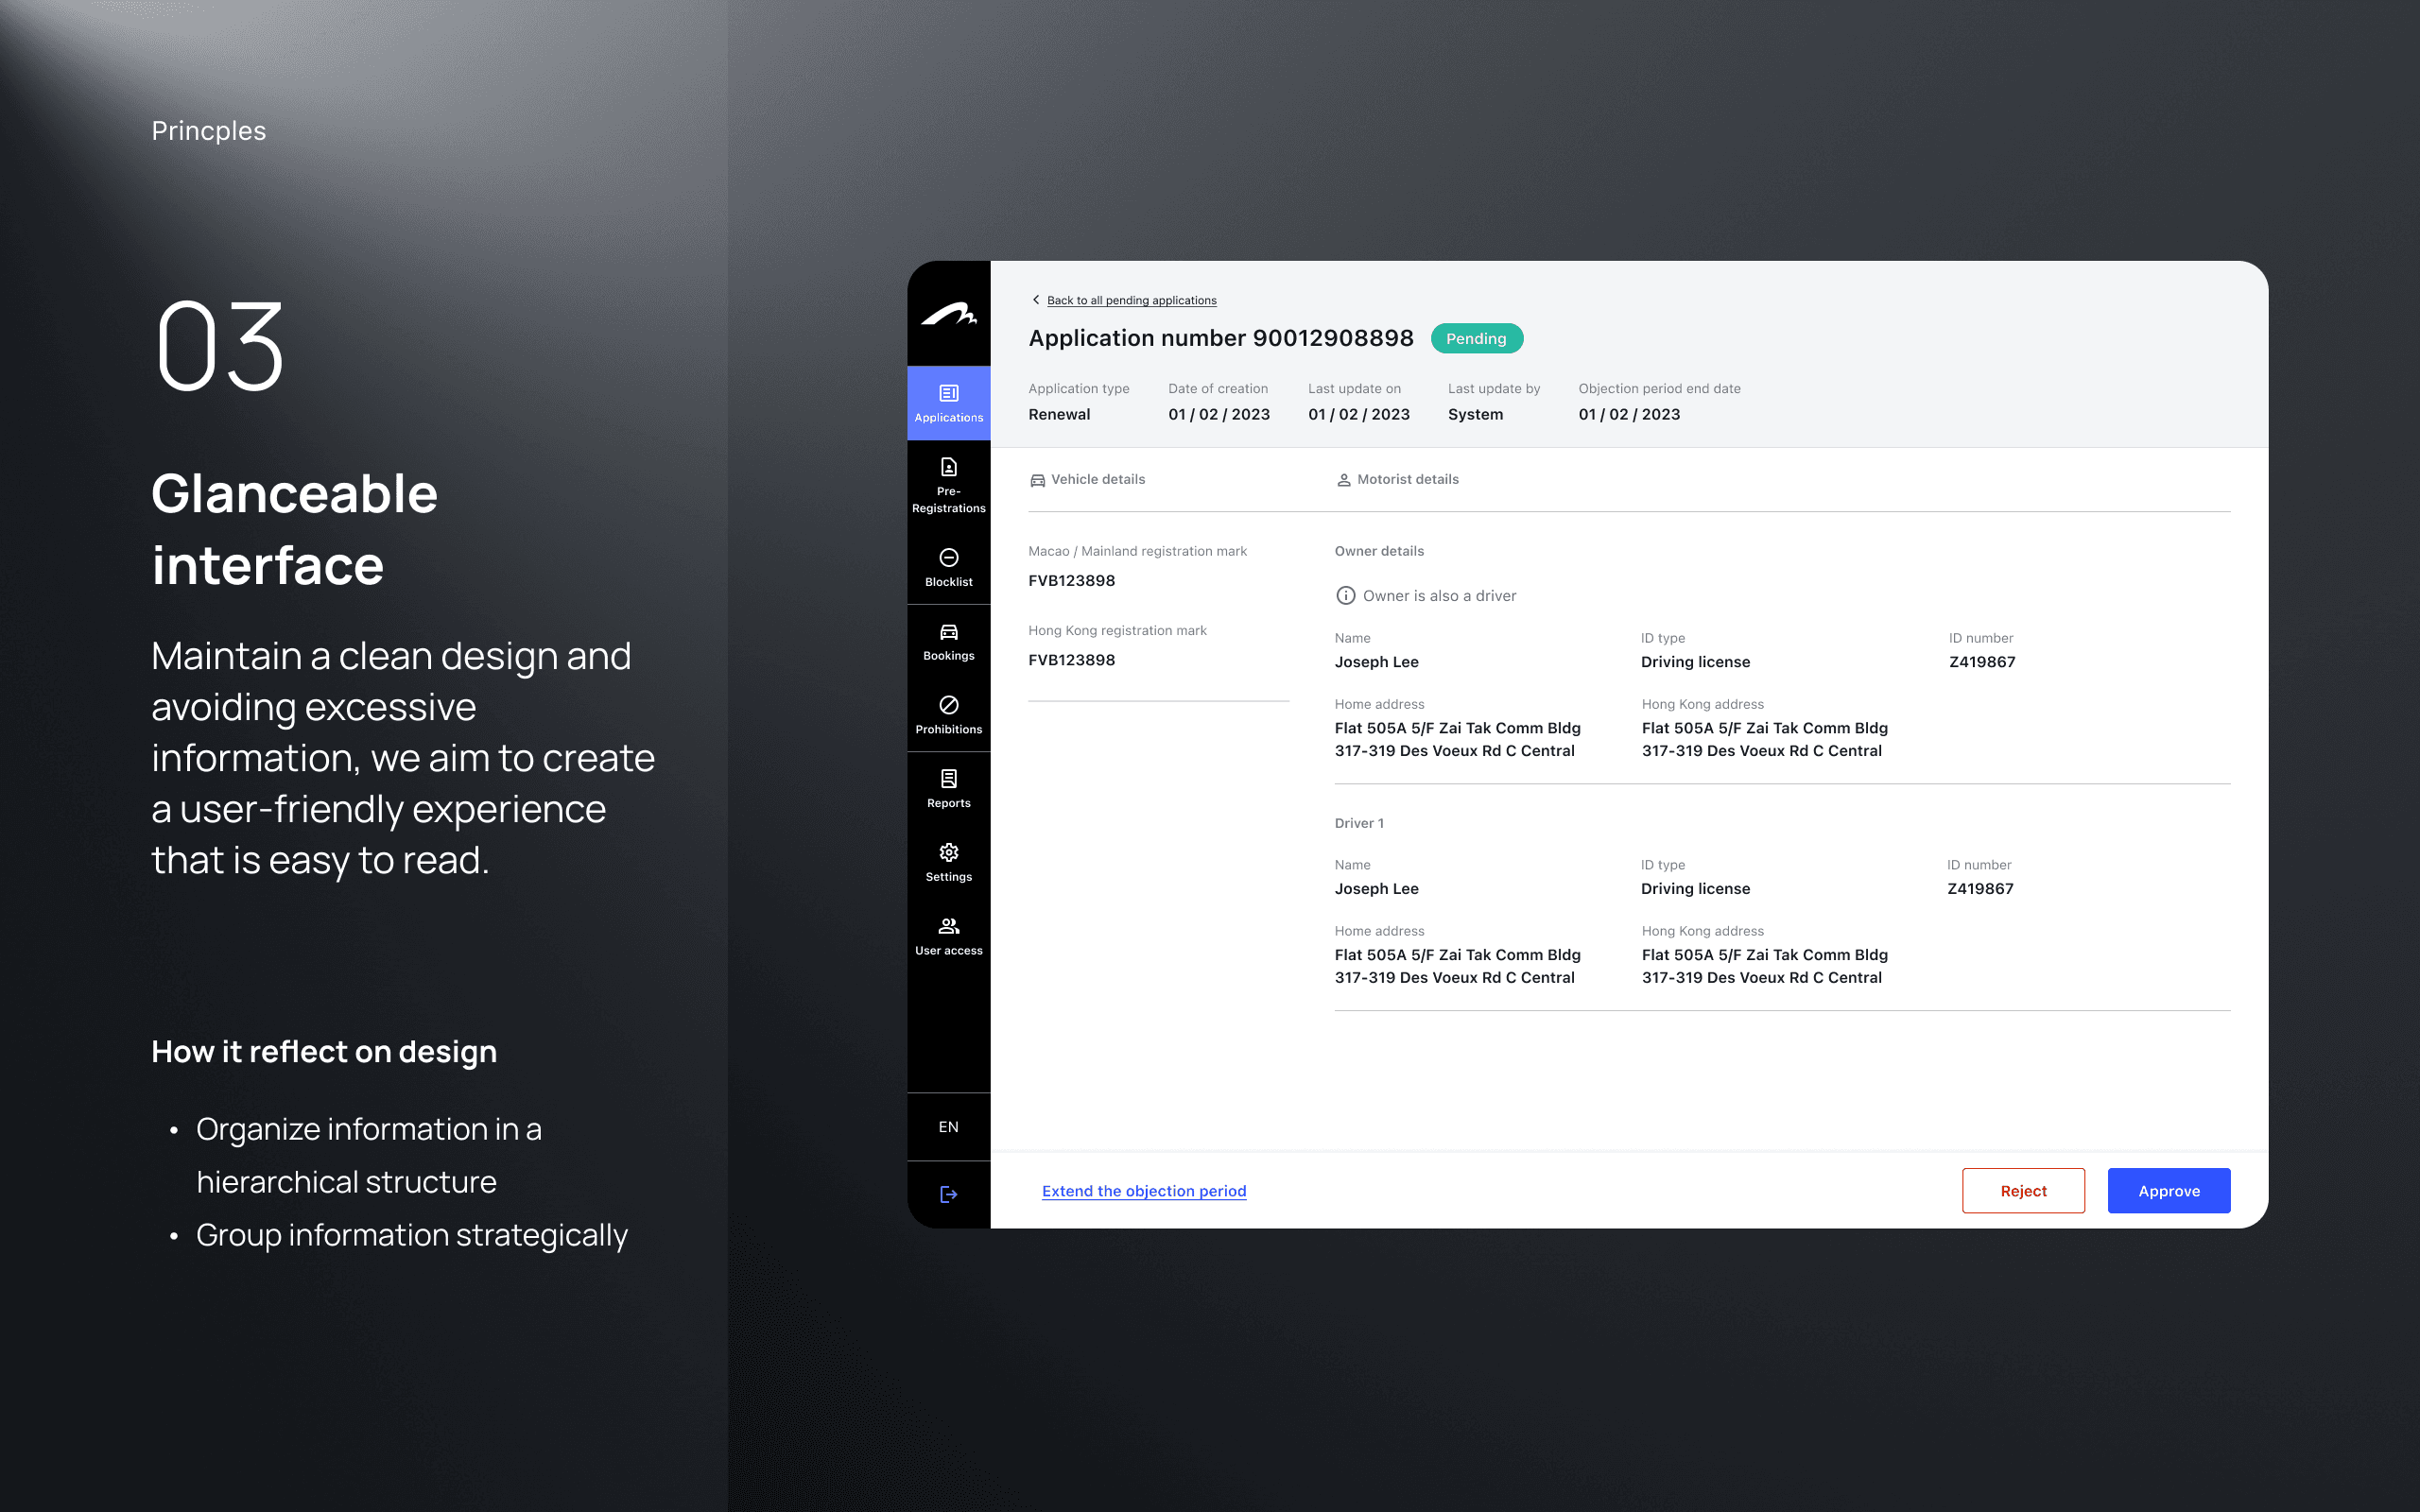This screenshot has width=2420, height=1512.
Task: Switch language via EN selector
Action: coord(948,1127)
